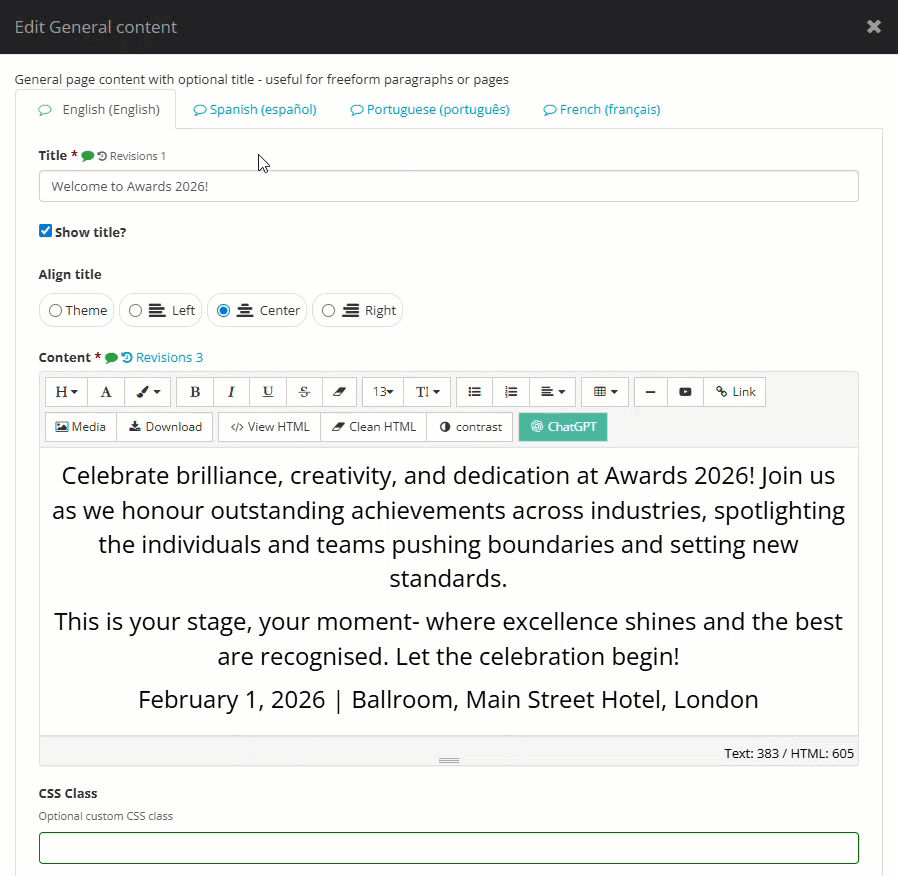Toggle underline formatting
Image resolution: width=898 pixels, height=876 pixels.
coord(268,391)
